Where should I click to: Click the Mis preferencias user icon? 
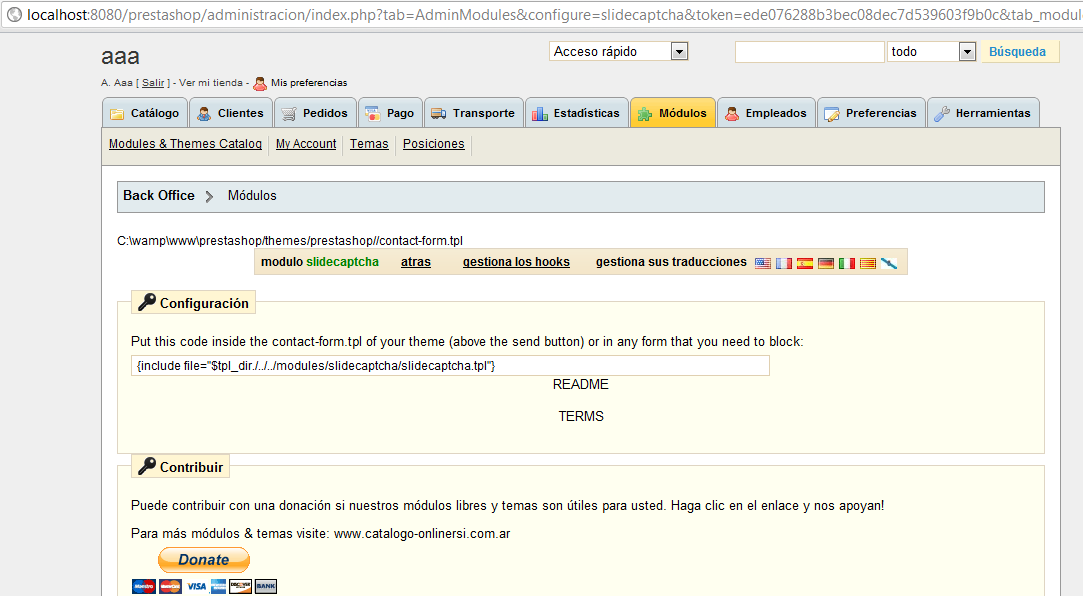pos(260,83)
